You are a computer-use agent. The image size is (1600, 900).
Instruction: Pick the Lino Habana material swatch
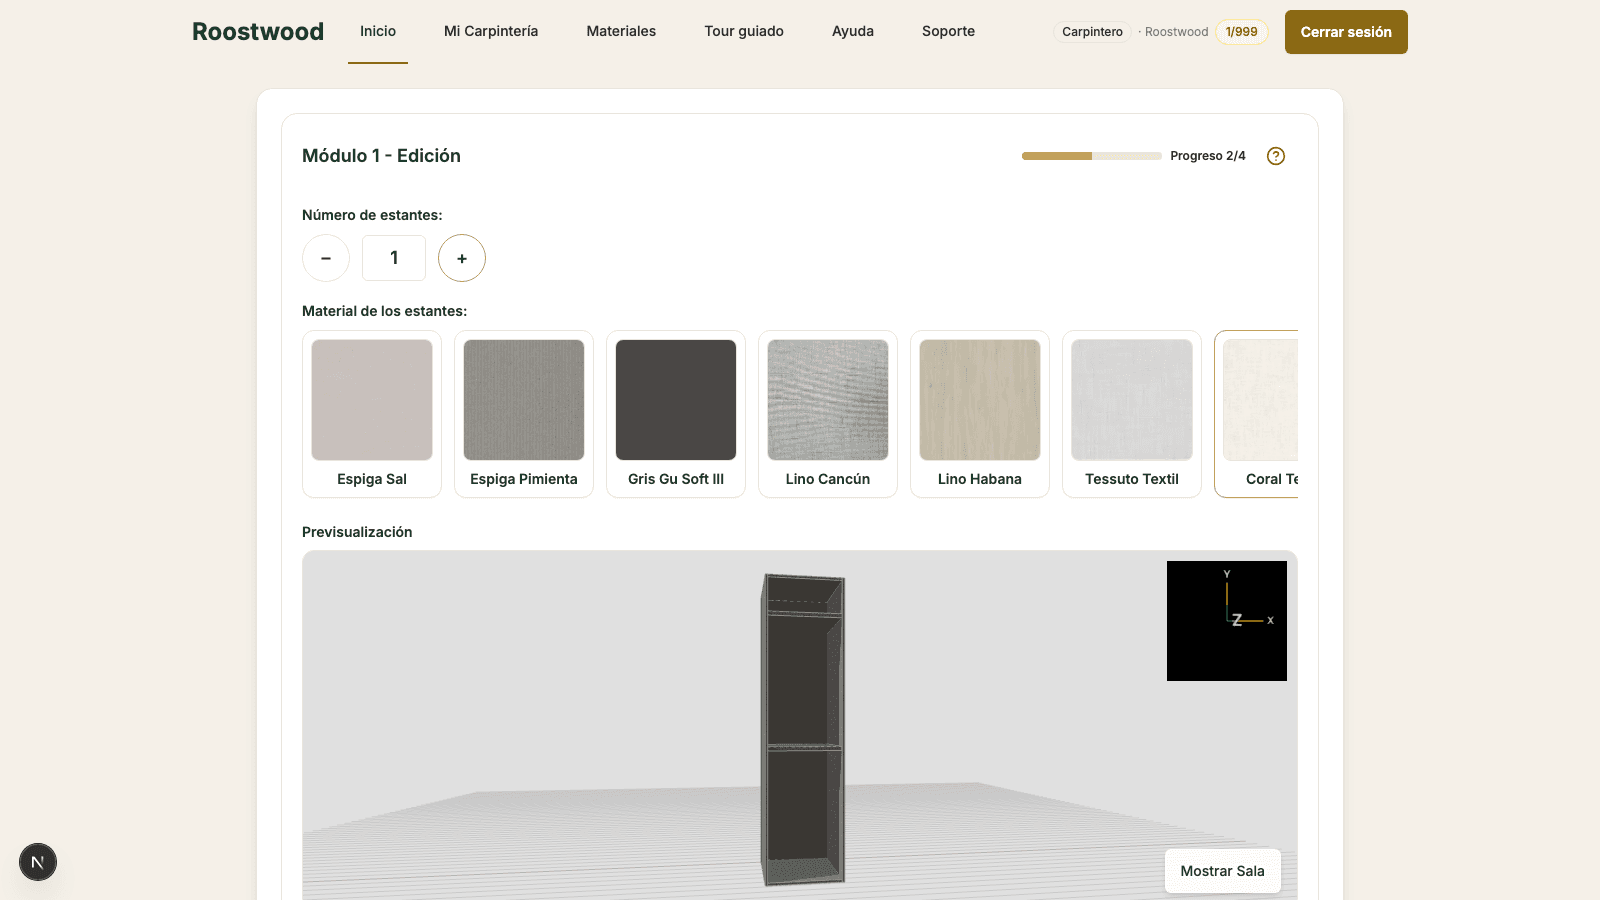coord(980,414)
